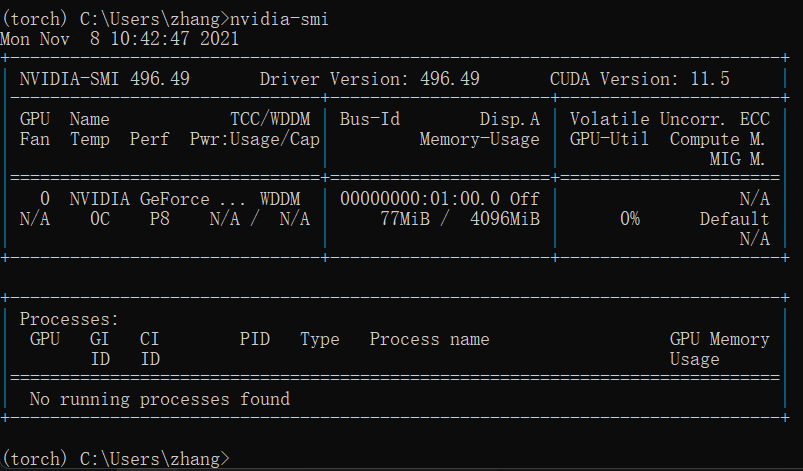Click the CUDA Version 11.5 text
The image size is (803, 471).
coord(640,79)
